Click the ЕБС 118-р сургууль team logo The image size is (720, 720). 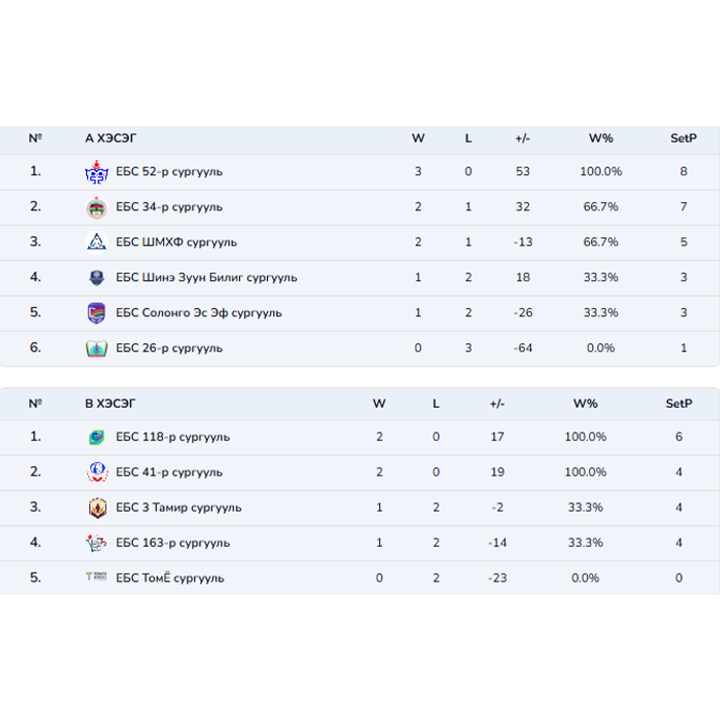[96, 437]
